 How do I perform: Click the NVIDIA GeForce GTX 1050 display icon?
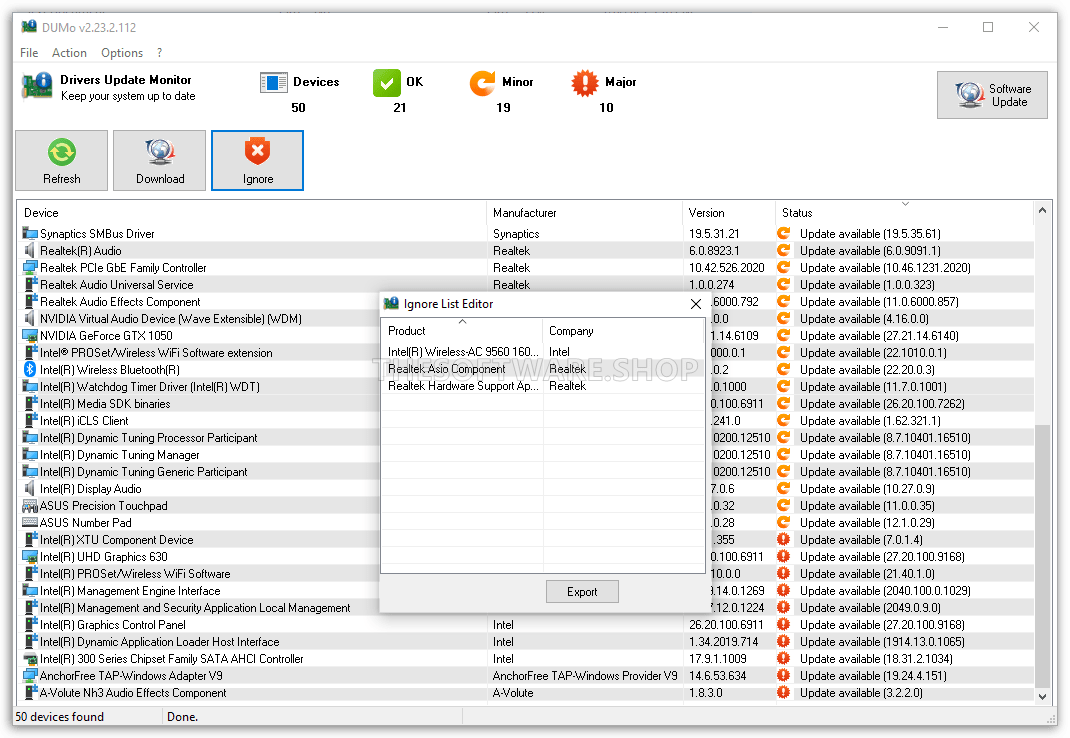[x=30, y=335]
